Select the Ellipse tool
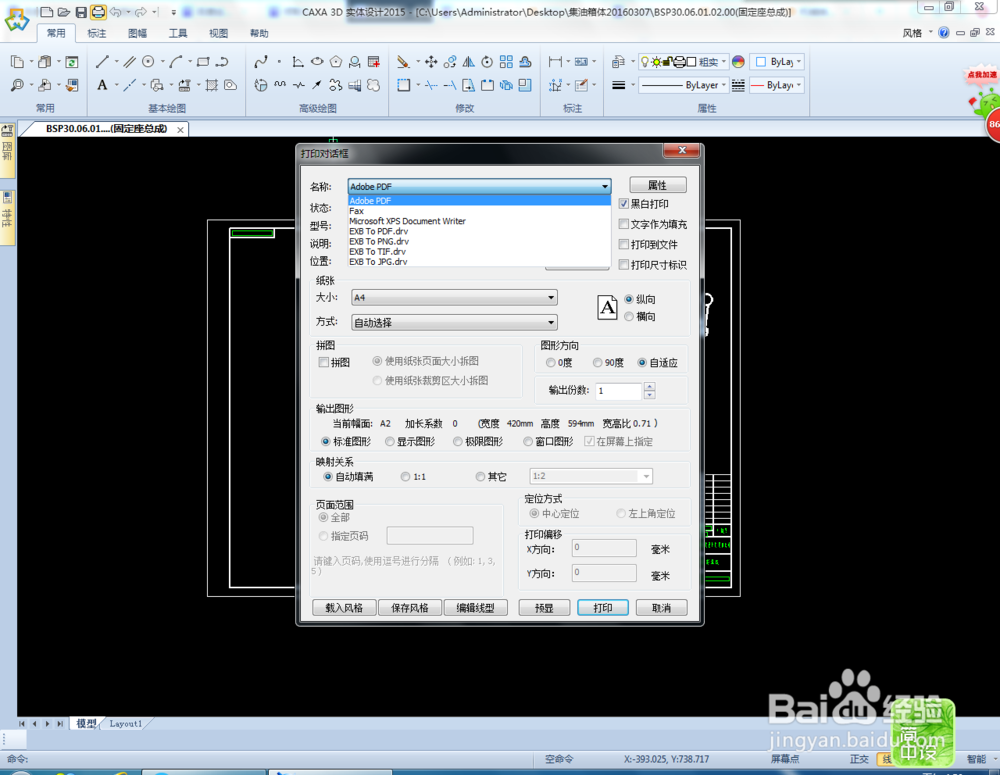Image resolution: width=1000 pixels, height=775 pixels. [x=317, y=62]
